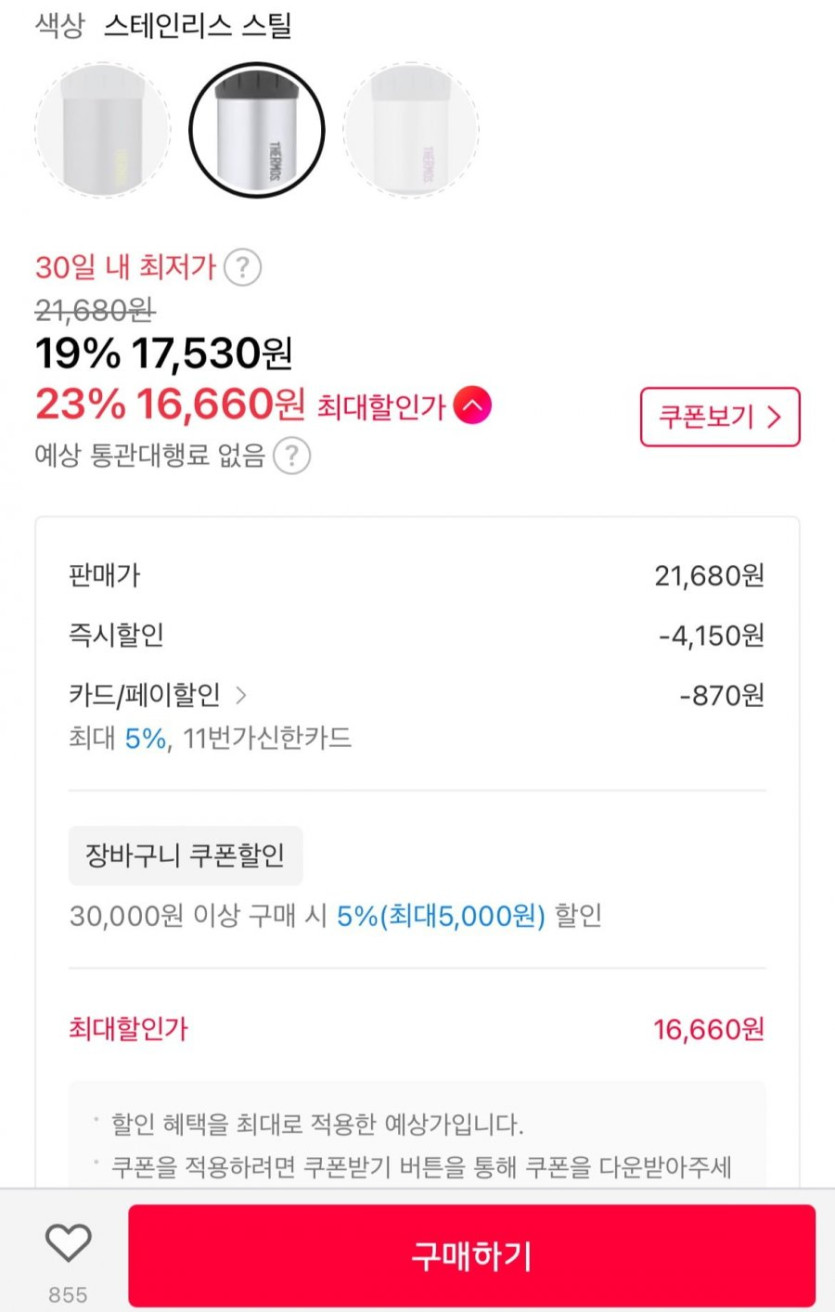Open the 쿠폰보기 coupon button
The height and width of the screenshot is (1312, 835).
(719, 417)
